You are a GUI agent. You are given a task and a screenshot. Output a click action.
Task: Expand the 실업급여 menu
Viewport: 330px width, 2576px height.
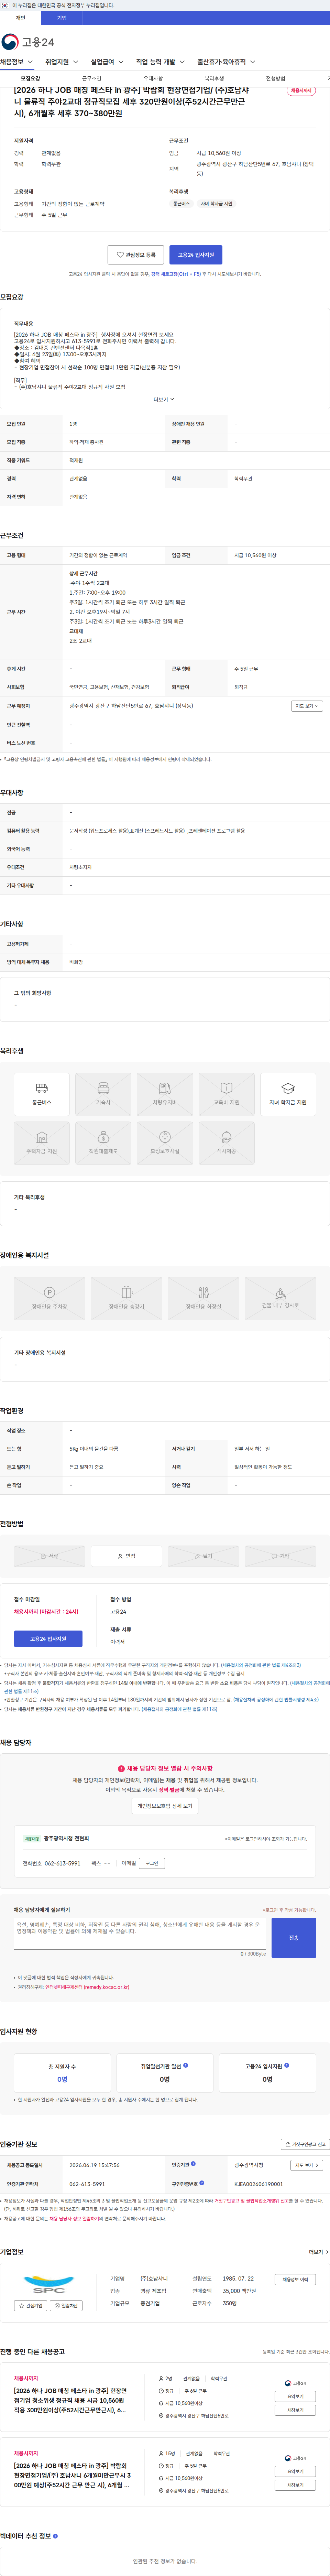click(x=107, y=62)
